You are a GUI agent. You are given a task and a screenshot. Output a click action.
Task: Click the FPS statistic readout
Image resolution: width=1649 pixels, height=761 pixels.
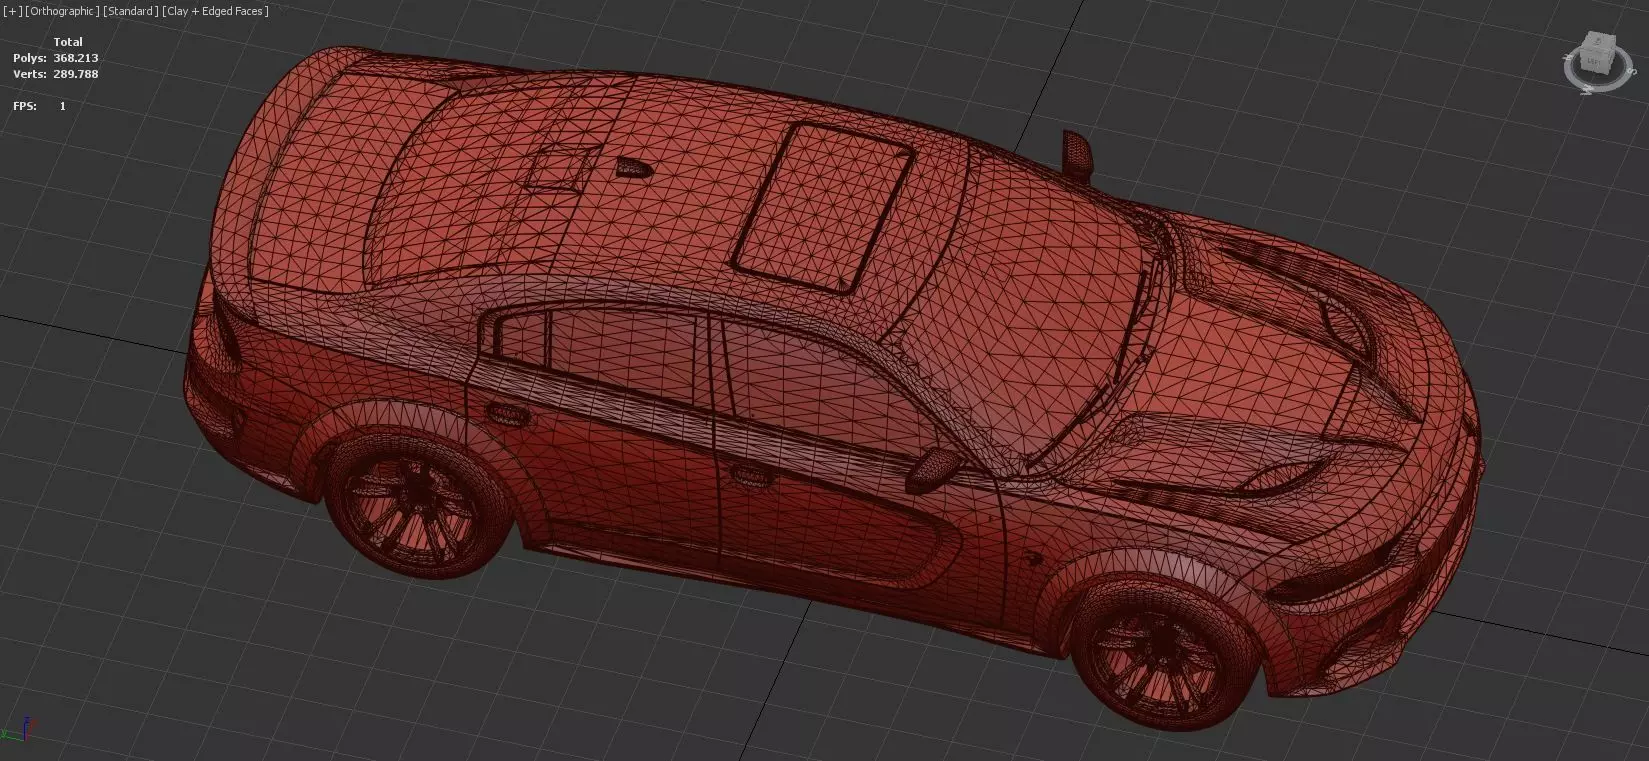39,106
